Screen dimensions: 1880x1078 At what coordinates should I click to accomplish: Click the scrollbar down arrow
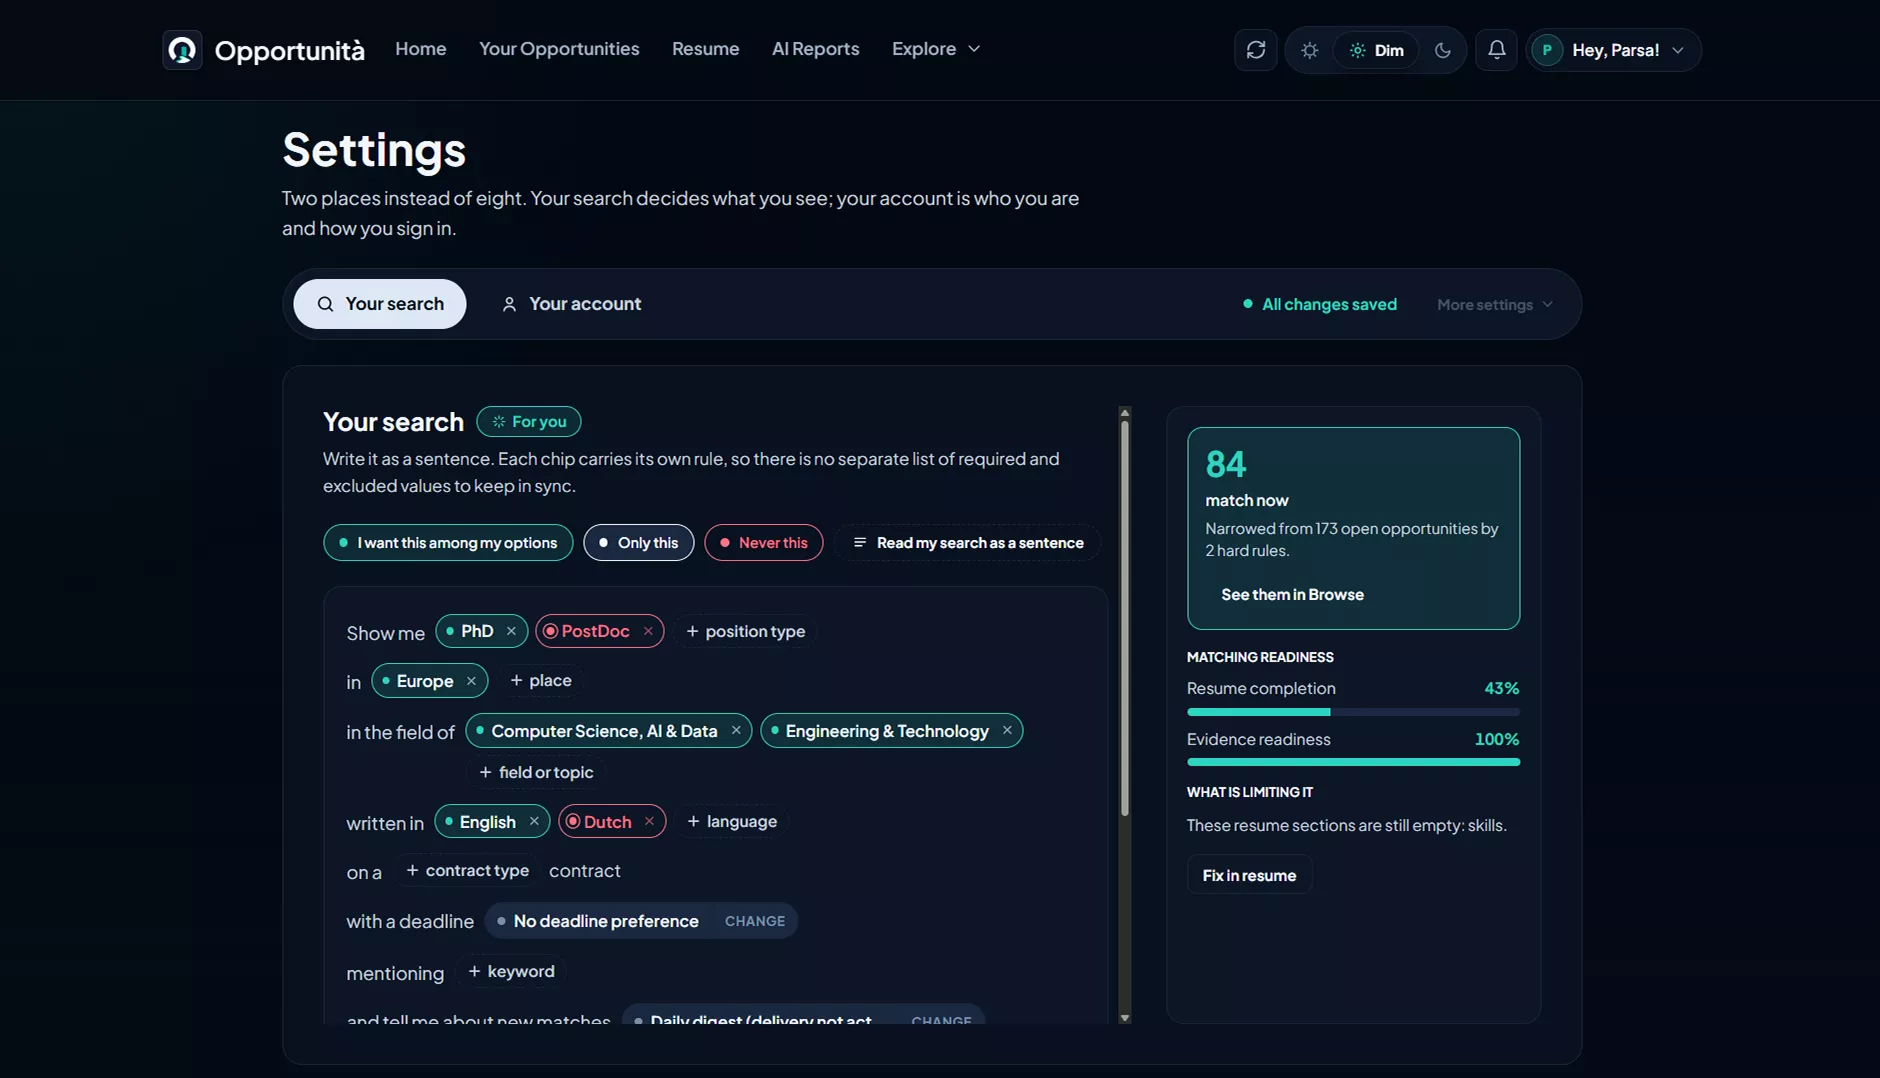coord(1125,1018)
